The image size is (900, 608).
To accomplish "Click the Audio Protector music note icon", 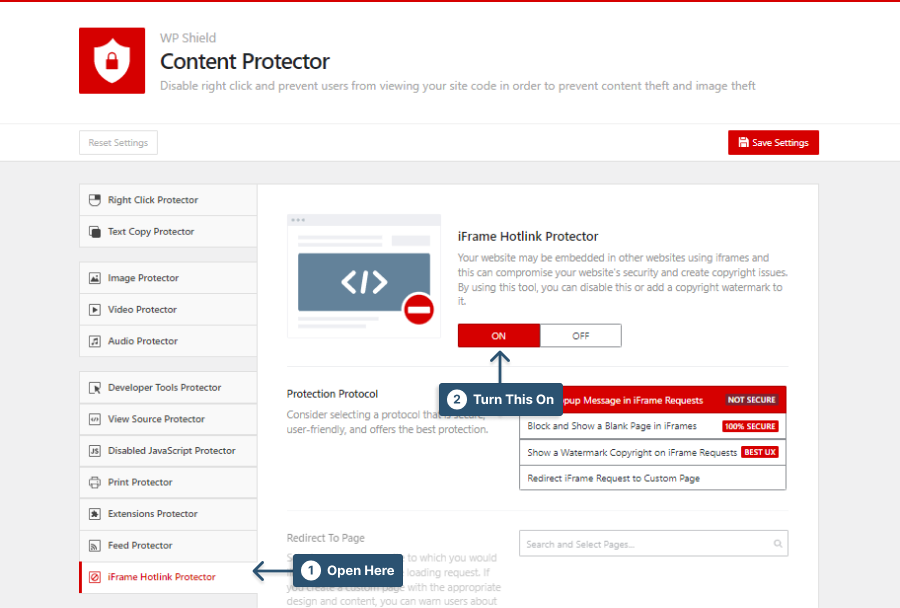I will tap(95, 341).
